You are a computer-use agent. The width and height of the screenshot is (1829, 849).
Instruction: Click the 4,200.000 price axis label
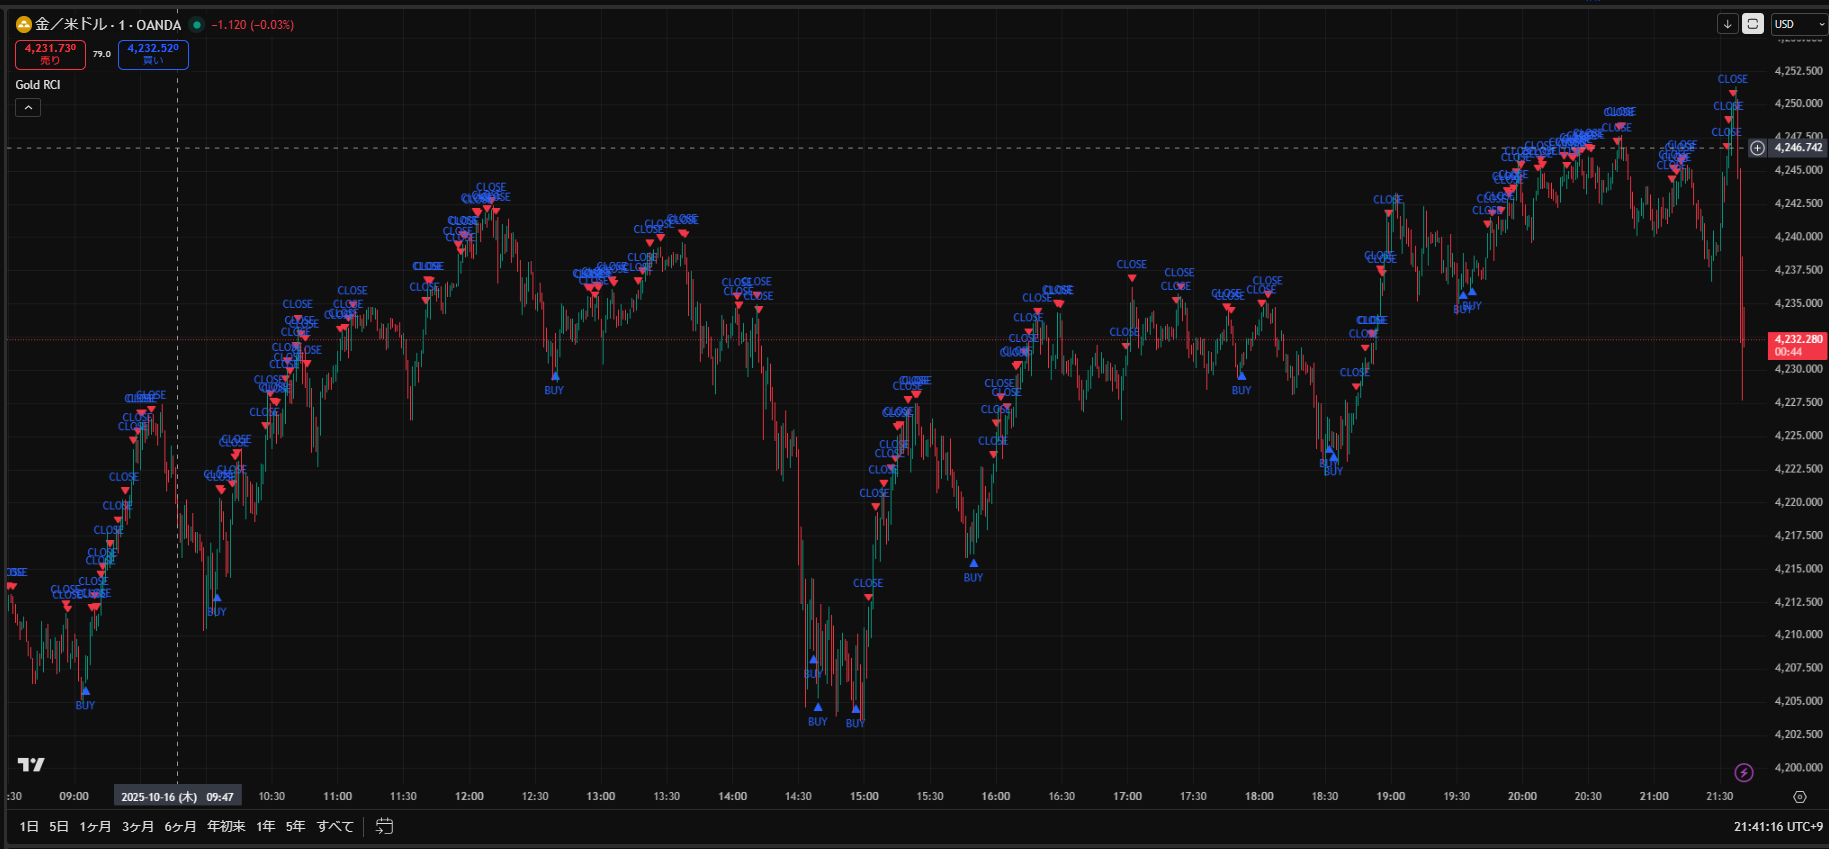[1798, 768]
